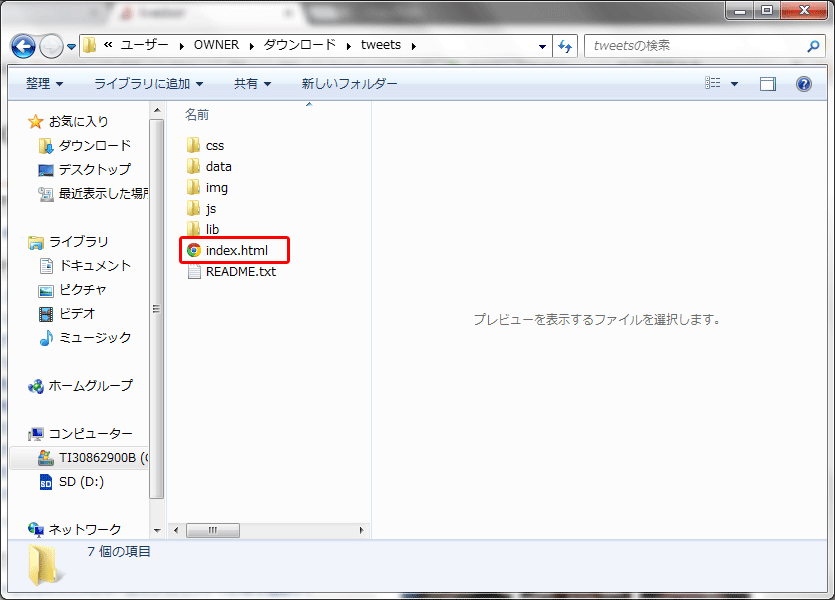Expand the arrow after ダウンロード breadcrumb
Image resolution: width=835 pixels, height=600 pixels.
[x=349, y=46]
